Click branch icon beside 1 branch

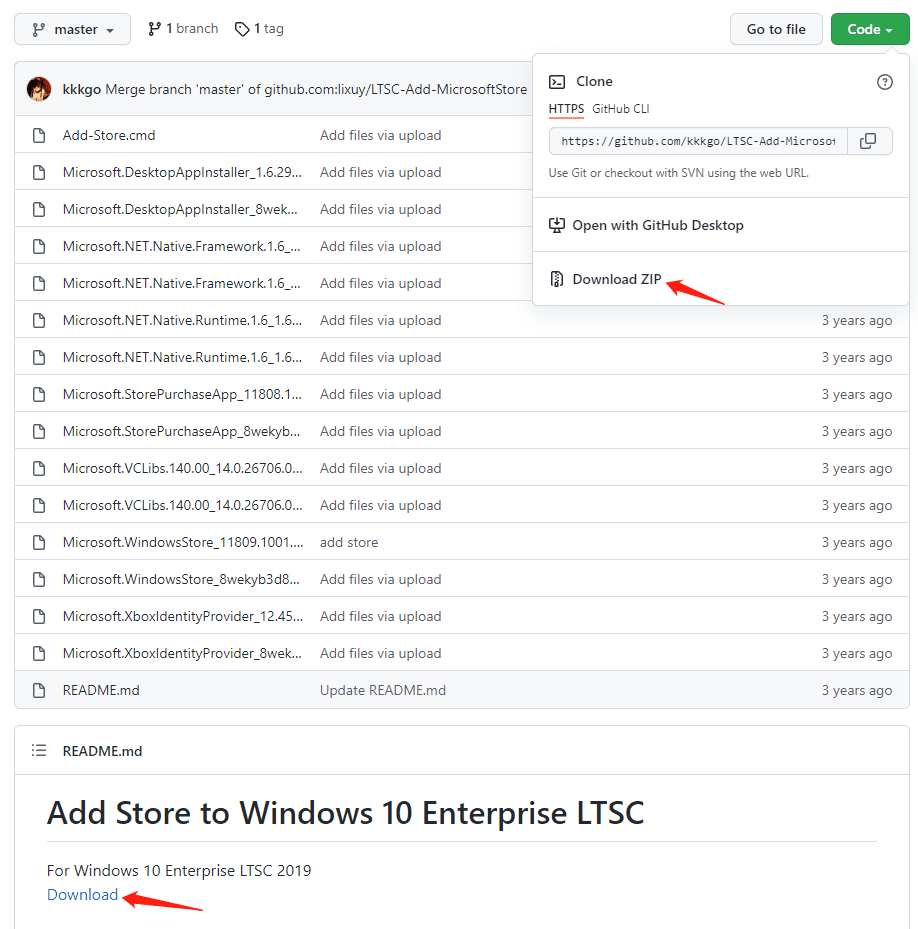(x=155, y=29)
